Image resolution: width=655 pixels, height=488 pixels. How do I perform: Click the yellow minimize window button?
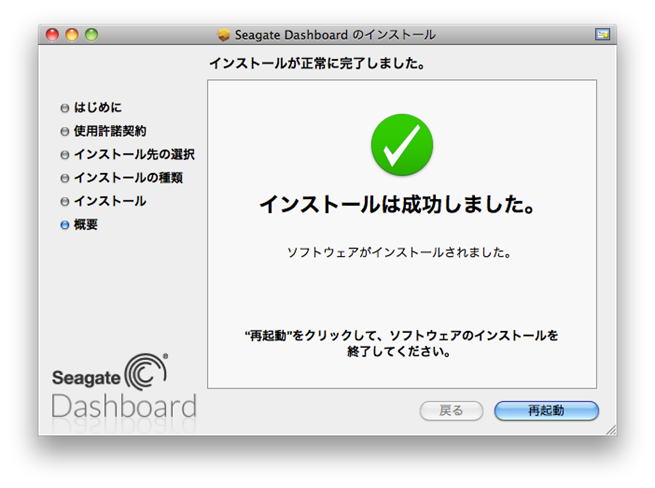point(72,34)
